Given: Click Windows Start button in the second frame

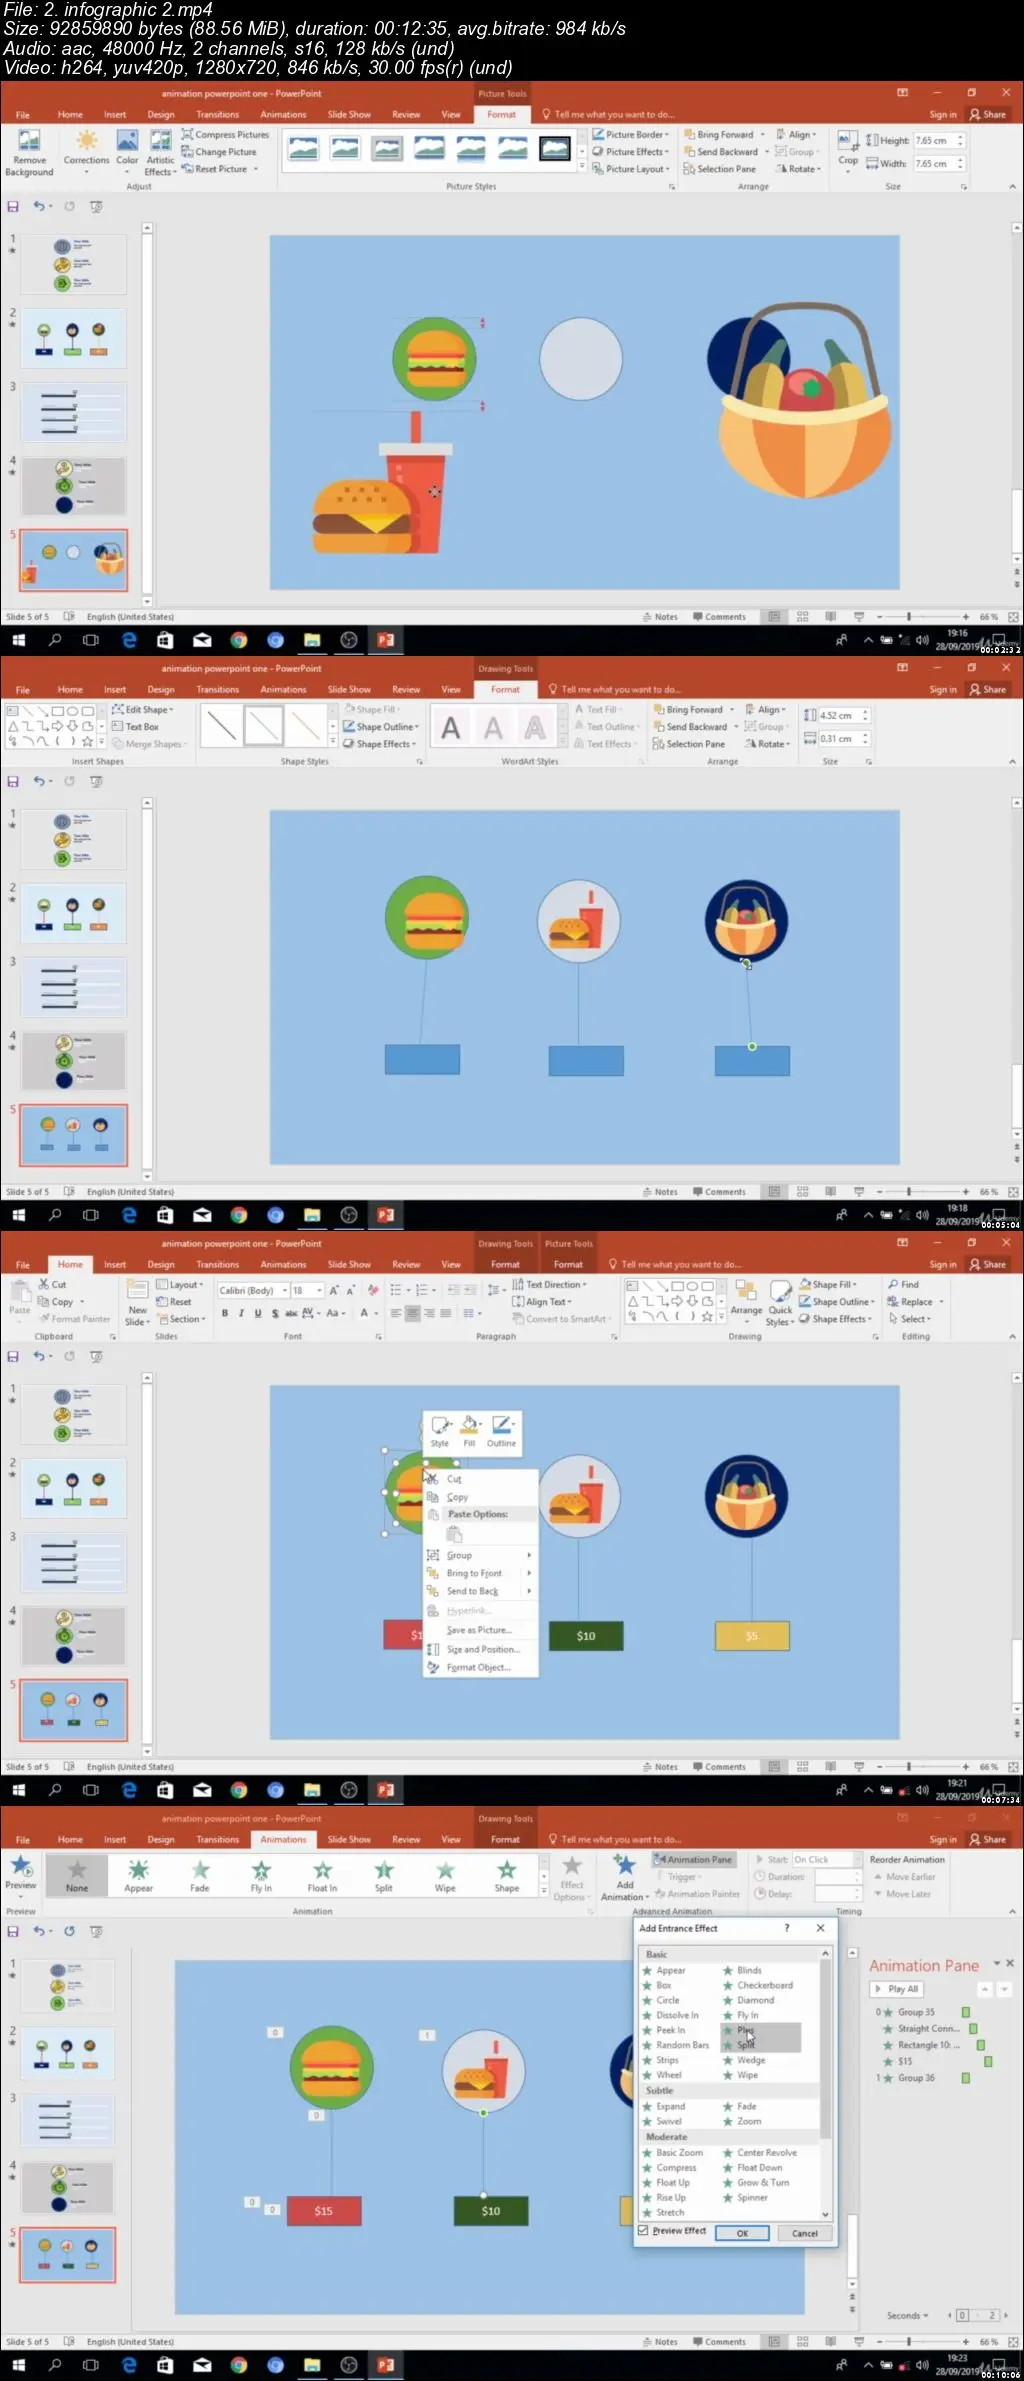Looking at the screenshot, I should 18,1215.
